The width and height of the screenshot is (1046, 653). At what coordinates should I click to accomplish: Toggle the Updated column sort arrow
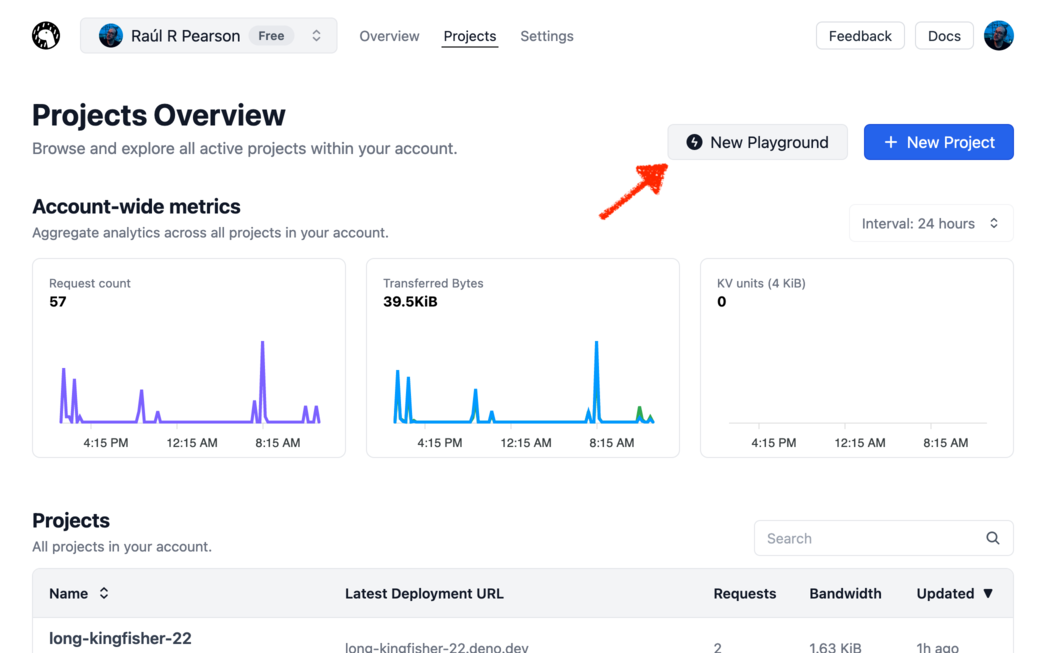988,593
